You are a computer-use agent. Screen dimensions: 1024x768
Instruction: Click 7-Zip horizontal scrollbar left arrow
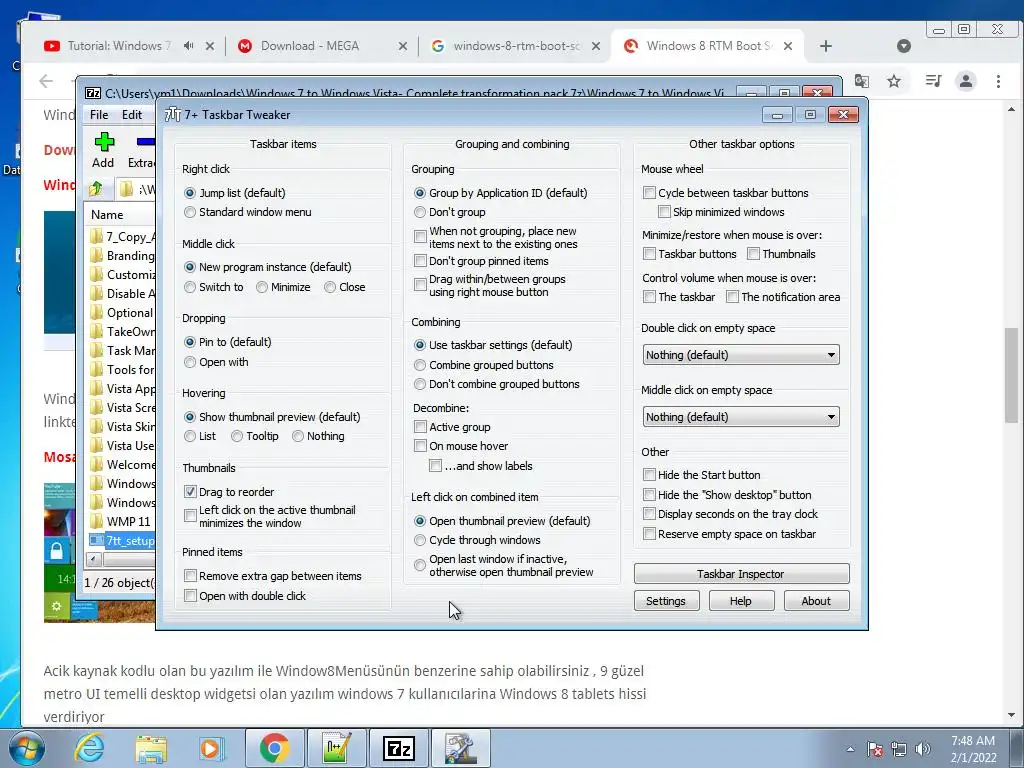(94, 559)
